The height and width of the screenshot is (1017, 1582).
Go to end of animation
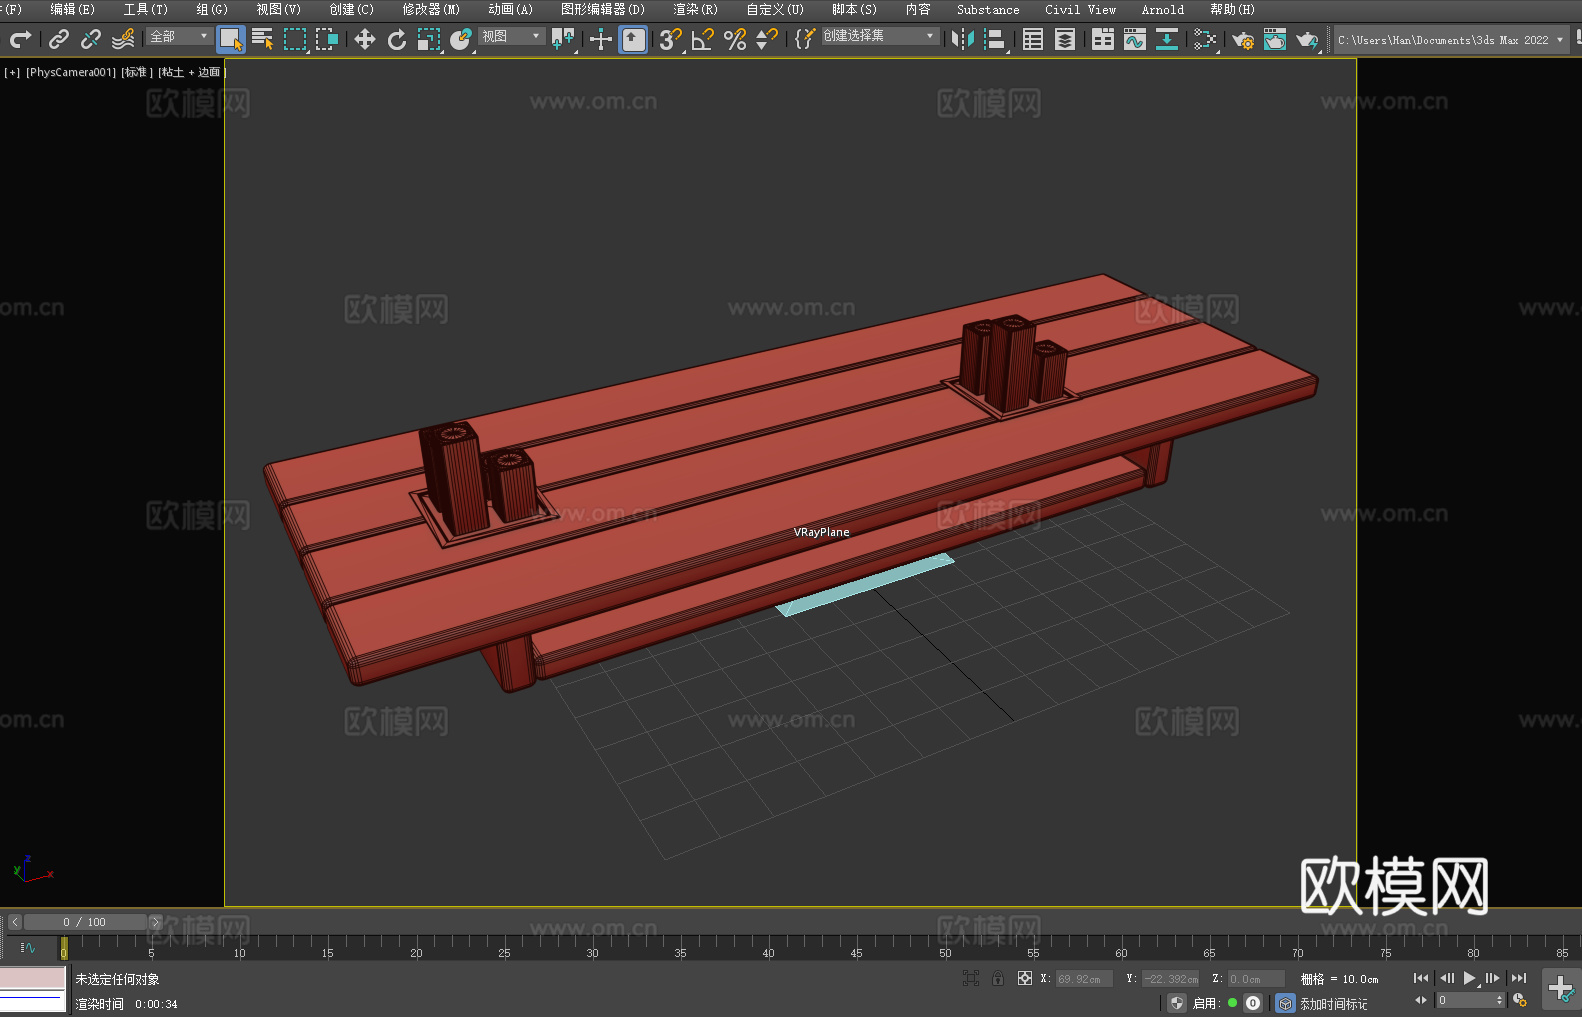[1519, 978]
